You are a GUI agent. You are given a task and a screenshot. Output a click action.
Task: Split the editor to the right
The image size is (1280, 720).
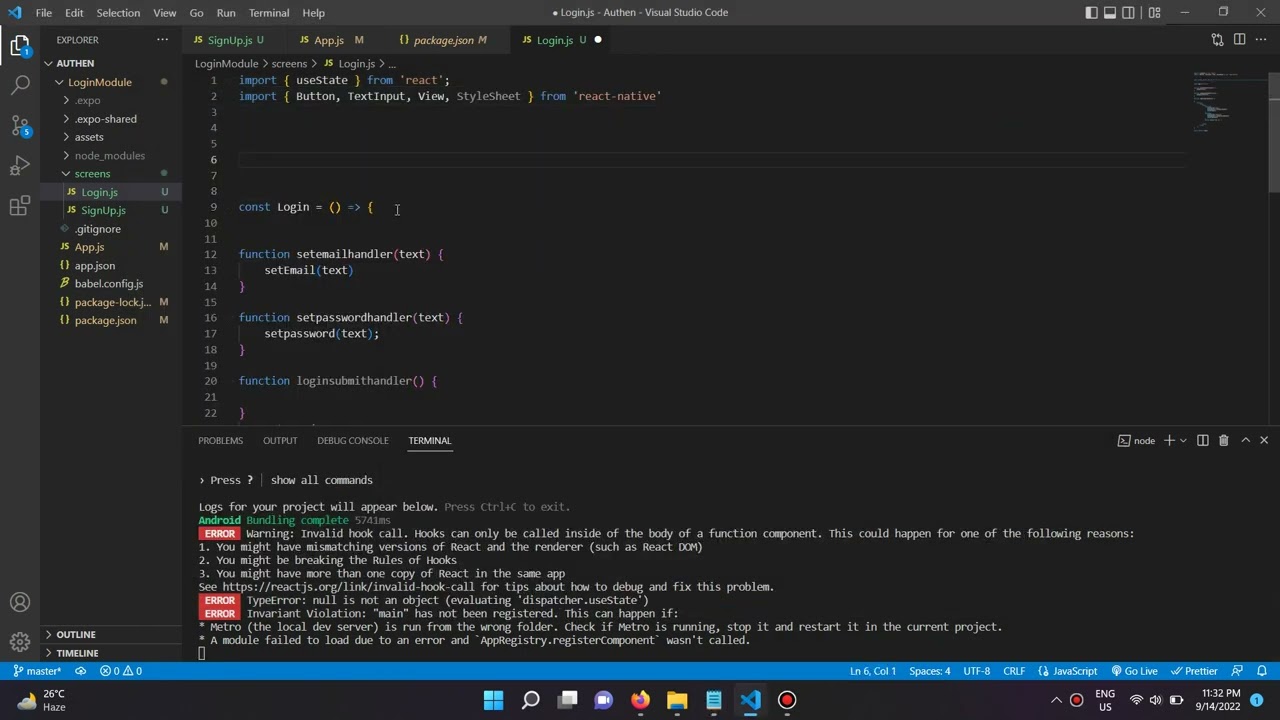click(x=1239, y=40)
